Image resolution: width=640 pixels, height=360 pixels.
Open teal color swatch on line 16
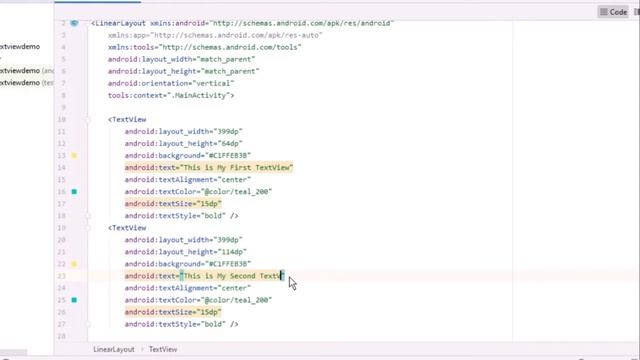click(74, 191)
